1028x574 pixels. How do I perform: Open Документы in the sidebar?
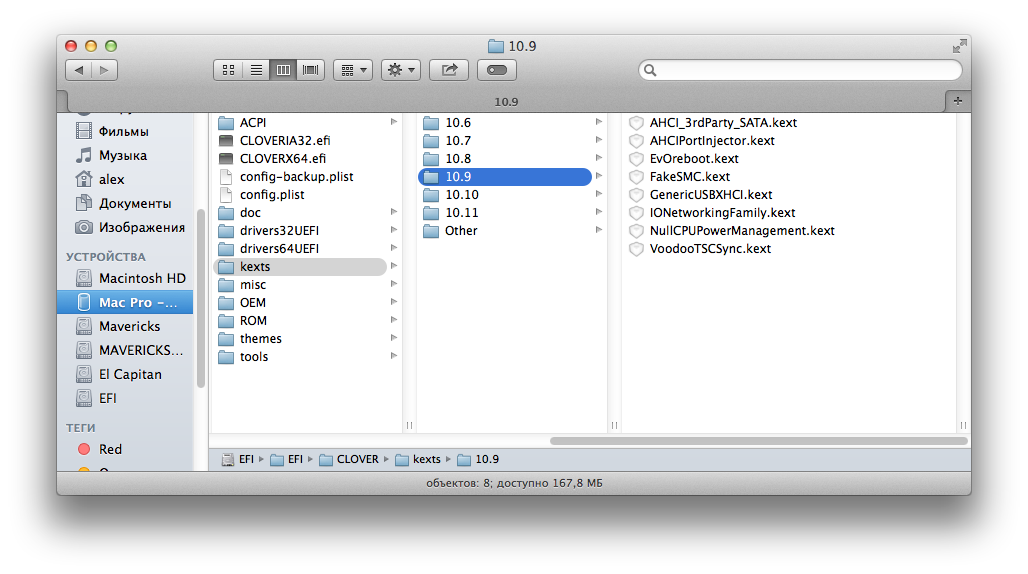click(x=134, y=203)
